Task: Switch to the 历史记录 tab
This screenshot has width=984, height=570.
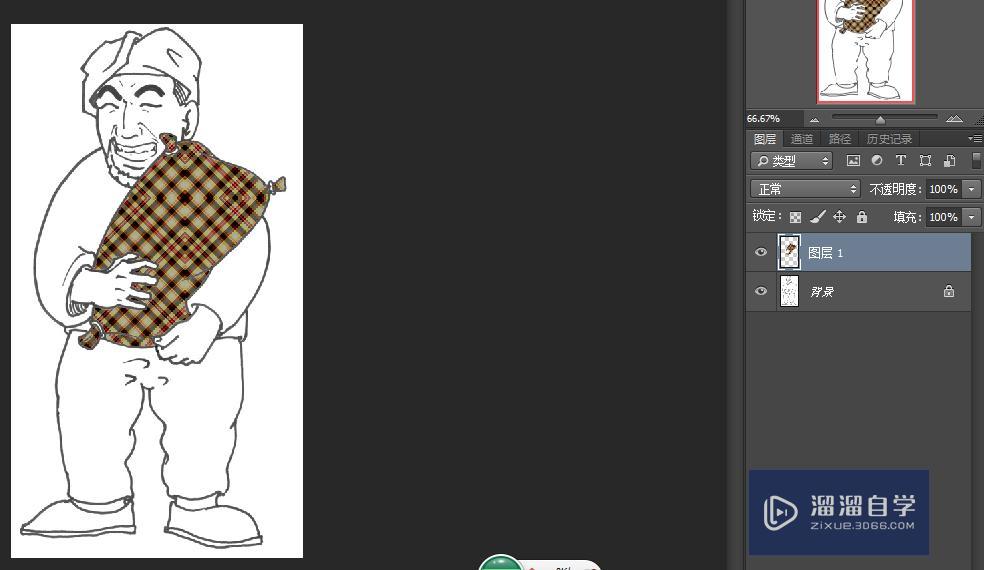Action: pyautogui.click(x=889, y=139)
